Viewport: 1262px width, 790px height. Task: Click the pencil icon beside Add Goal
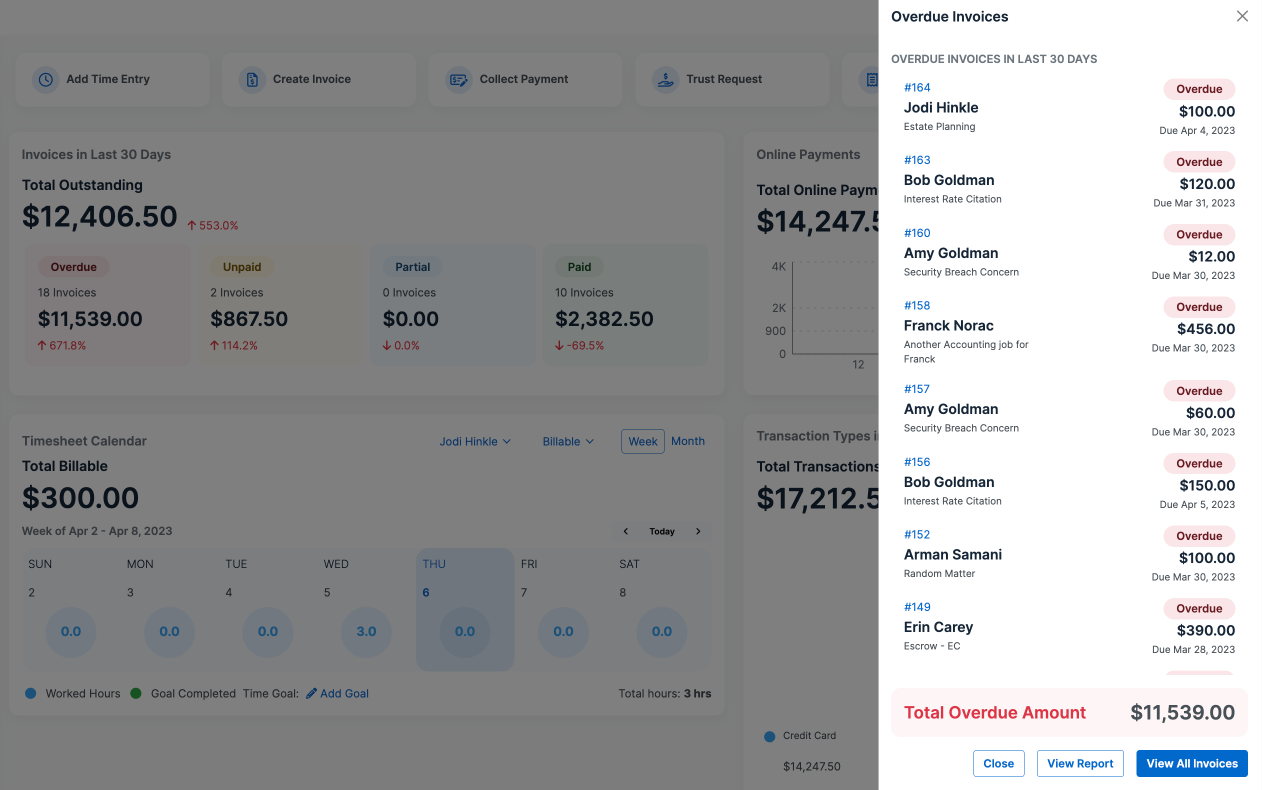[x=311, y=693]
